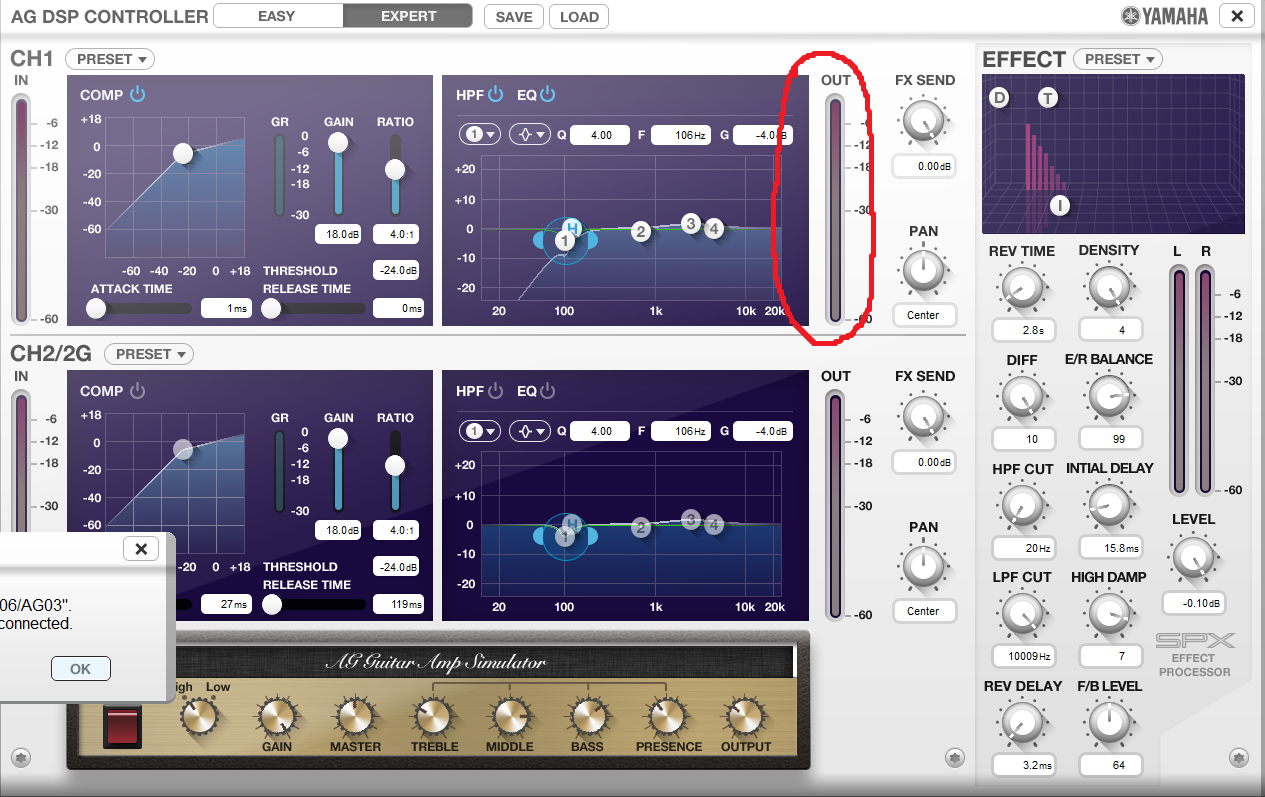Viewport: 1265px width, 797px height.
Task: Open the CH1 PRESET dropdown
Action: [110, 59]
